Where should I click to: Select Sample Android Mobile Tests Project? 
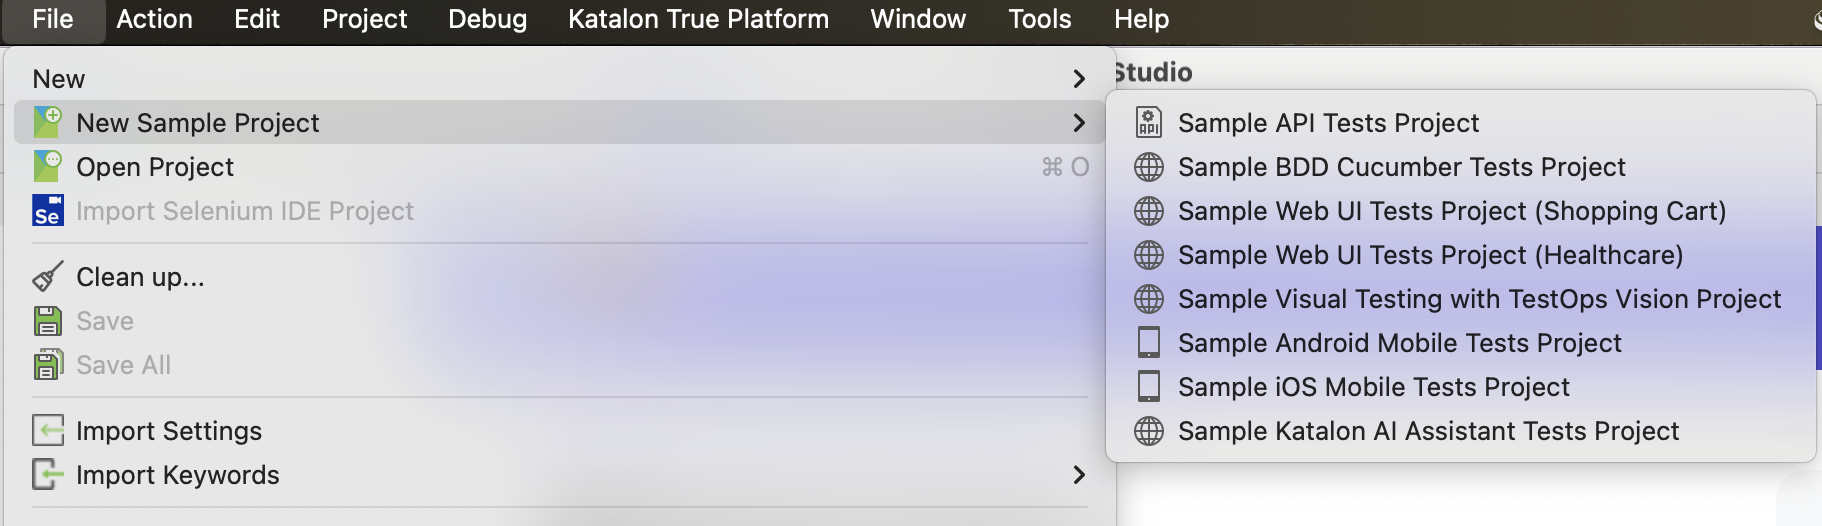click(x=1461, y=342)
